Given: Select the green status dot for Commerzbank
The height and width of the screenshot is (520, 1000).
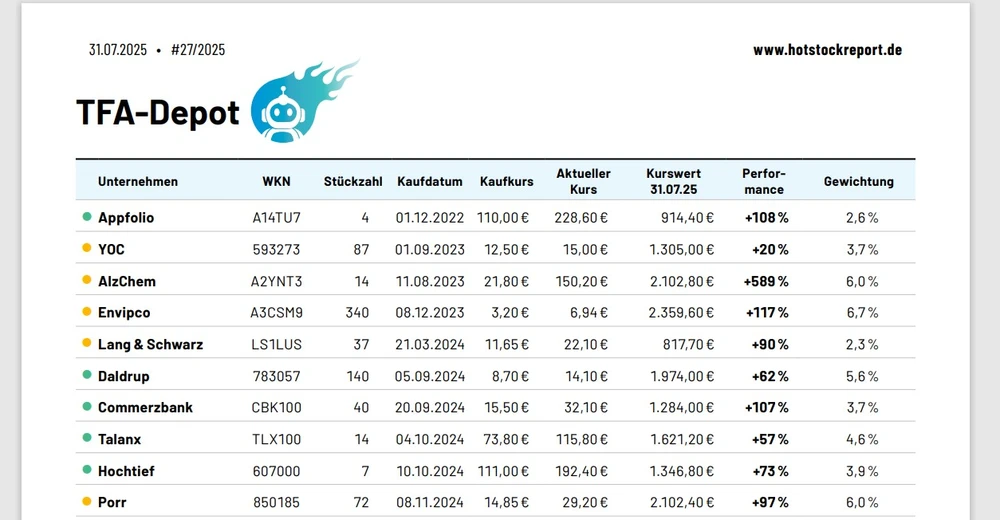Looking at the screenshot, I should [87, 407].
